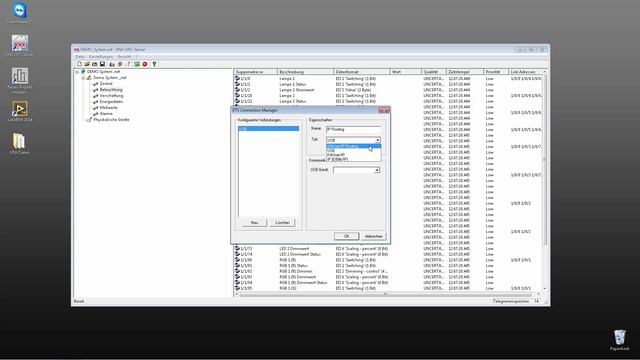
Task: Confirm dialog with OK button
Action: click(x=346, y=236)
